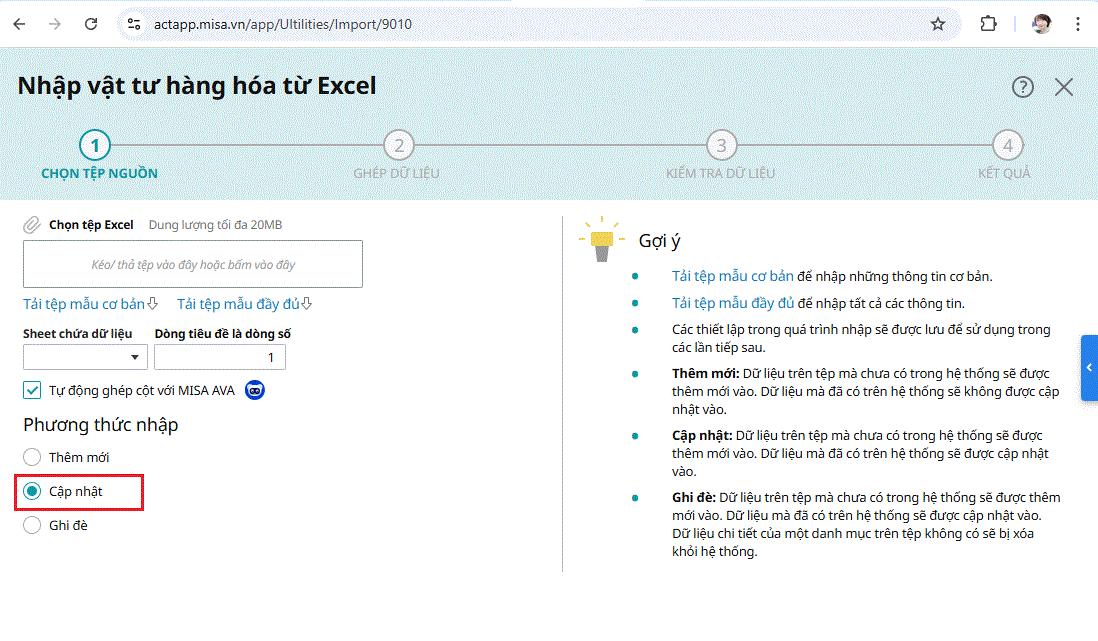This screenshot has height=641, width=1098.
Task: Go back with browser back arrow
Action: point(19,24)
